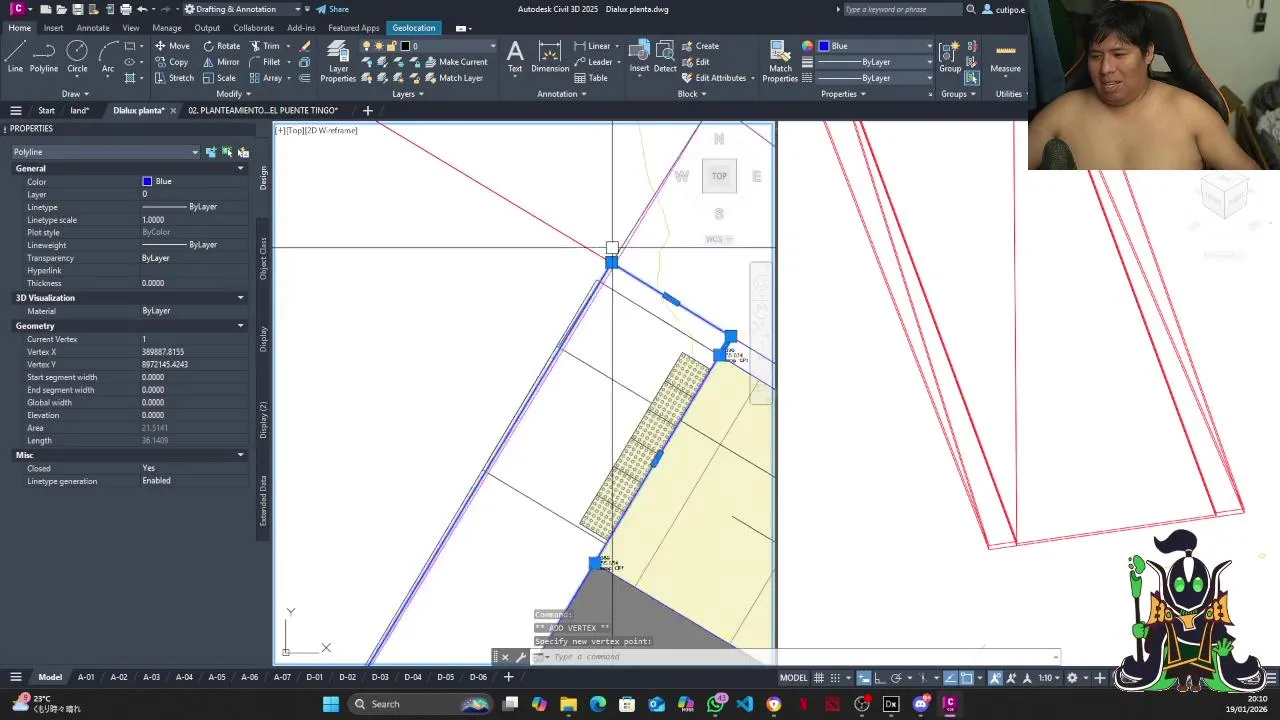Select the Polyline draw tool
The image size is (1280, 720).
point(44,57)
